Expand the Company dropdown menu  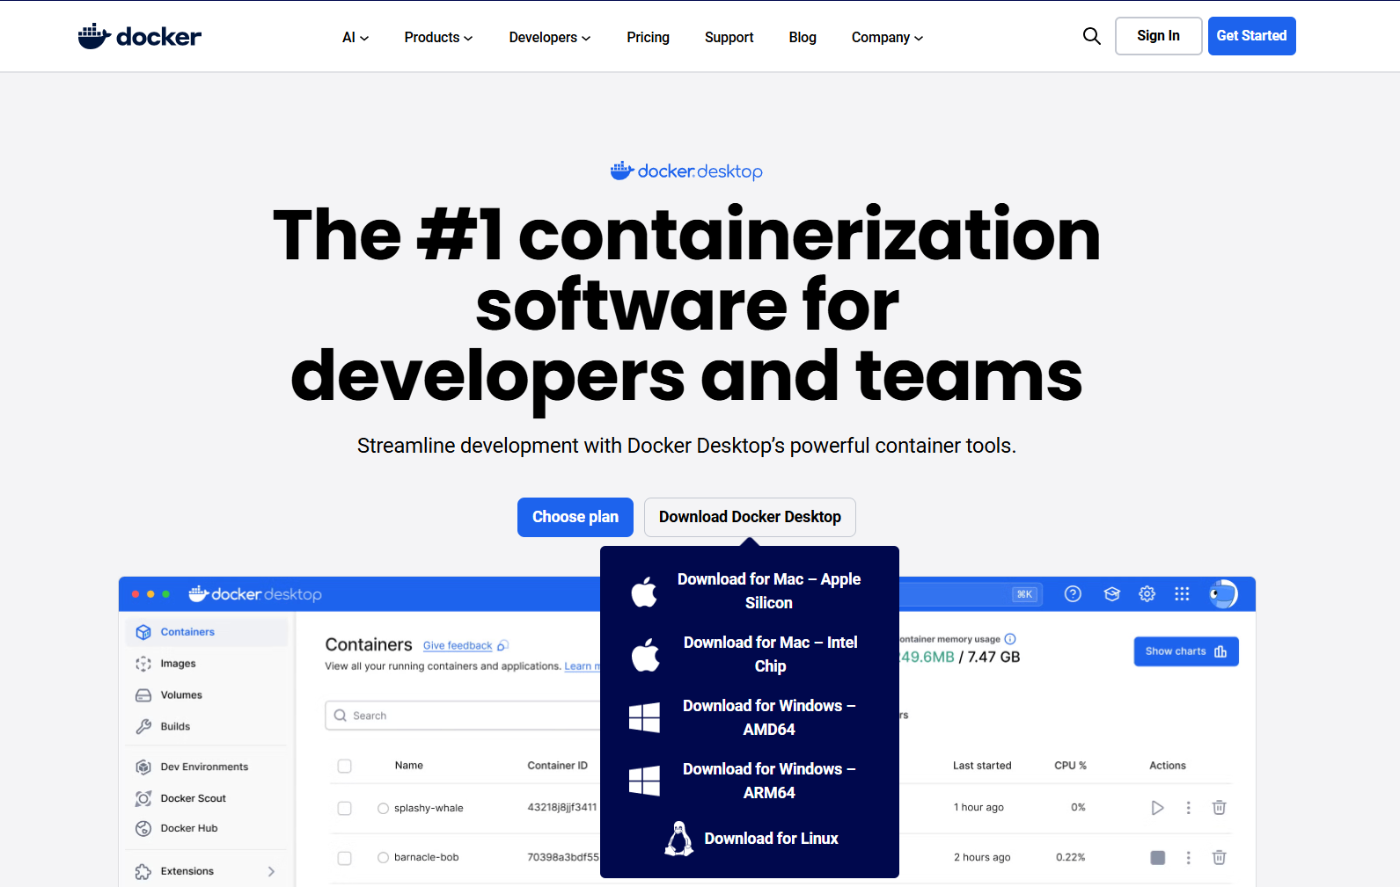(x=887, y=37)
